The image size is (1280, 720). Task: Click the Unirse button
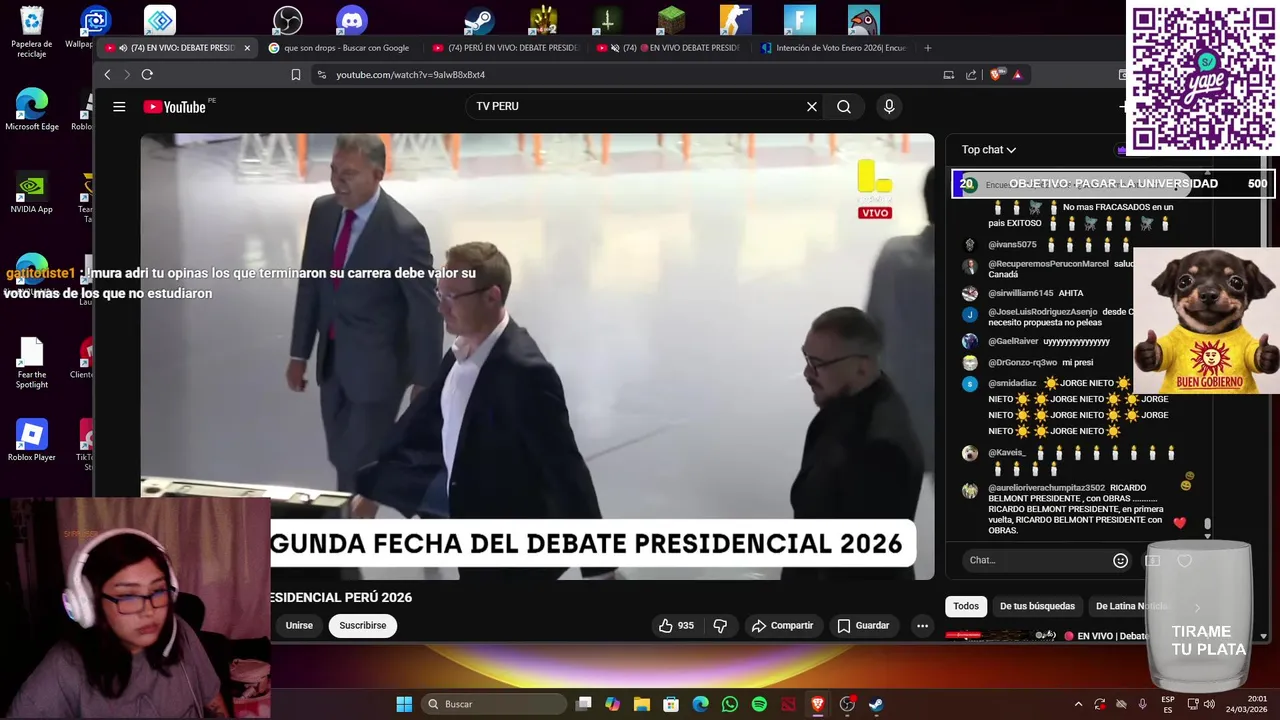(x=299, y=626)
